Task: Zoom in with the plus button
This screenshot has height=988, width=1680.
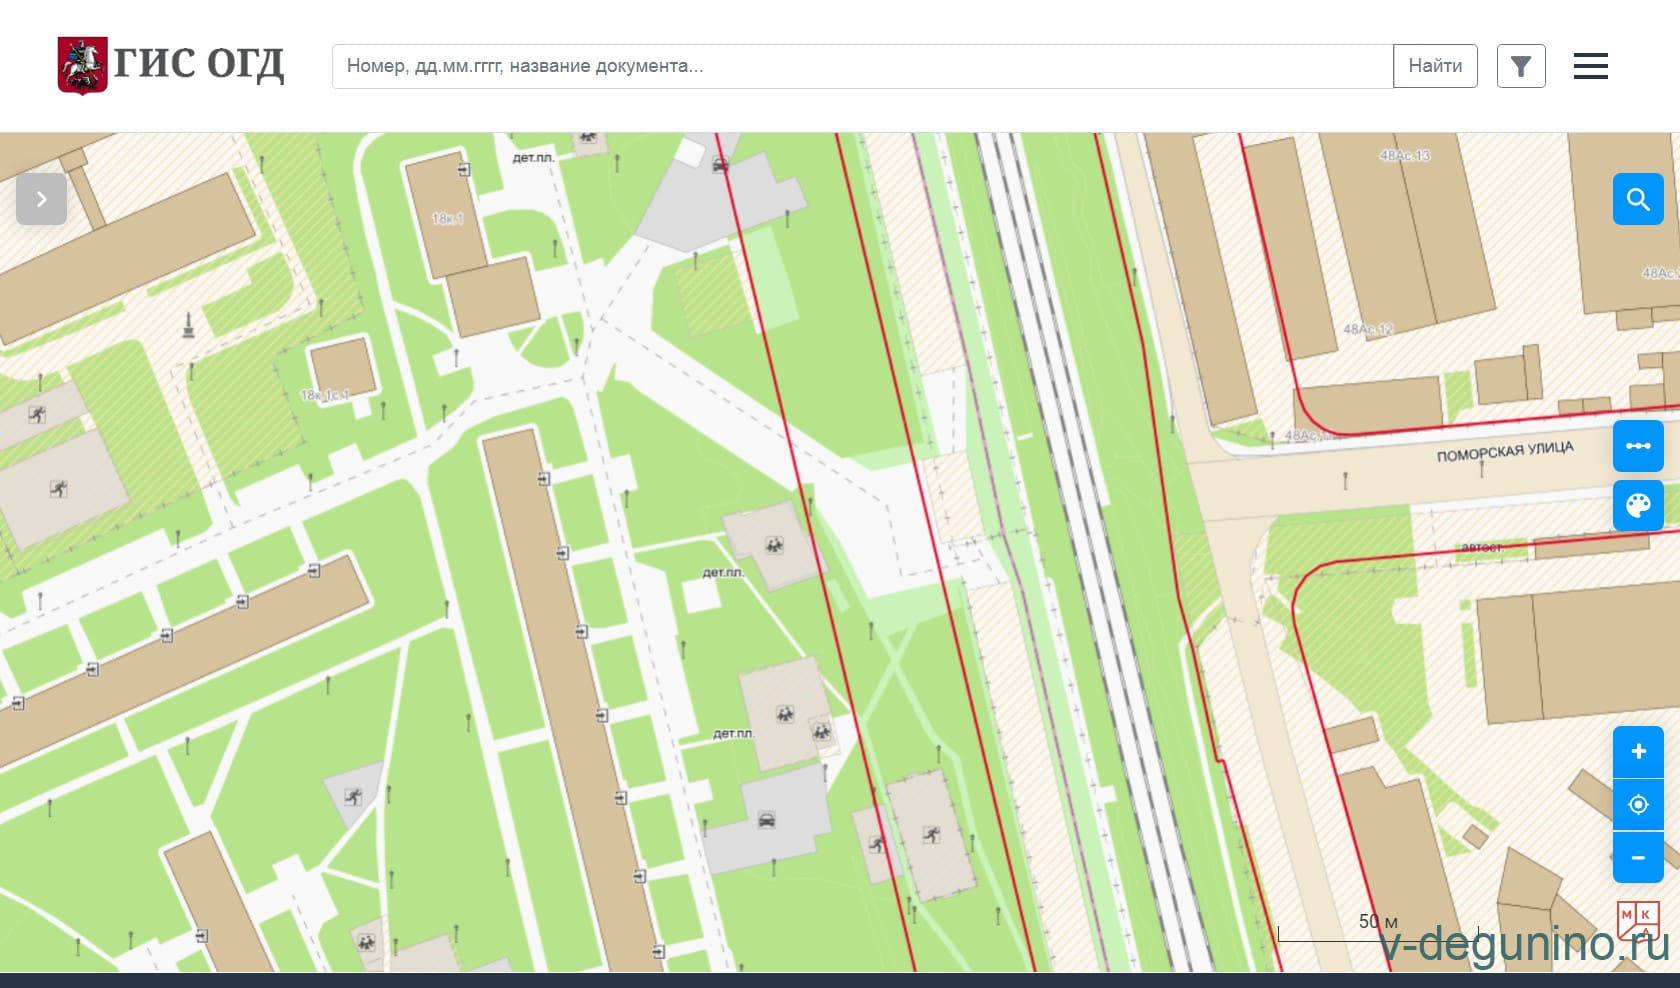Action: click(x=1637, y=752)
